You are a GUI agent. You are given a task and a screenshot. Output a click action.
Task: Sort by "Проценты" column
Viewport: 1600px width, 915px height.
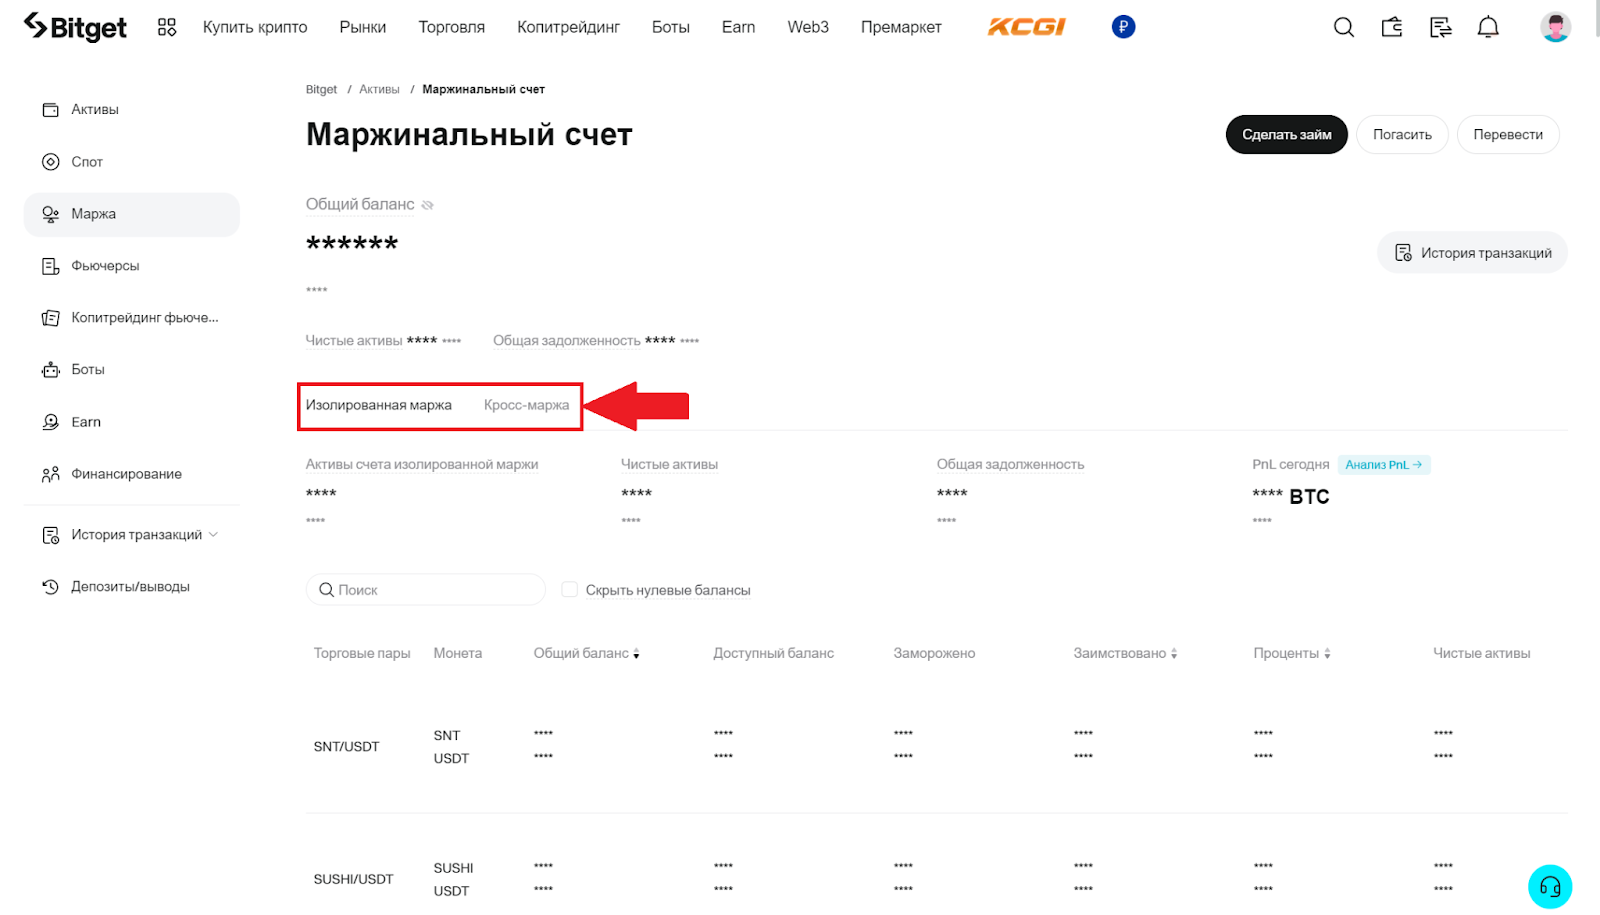tap(1327, 654)
